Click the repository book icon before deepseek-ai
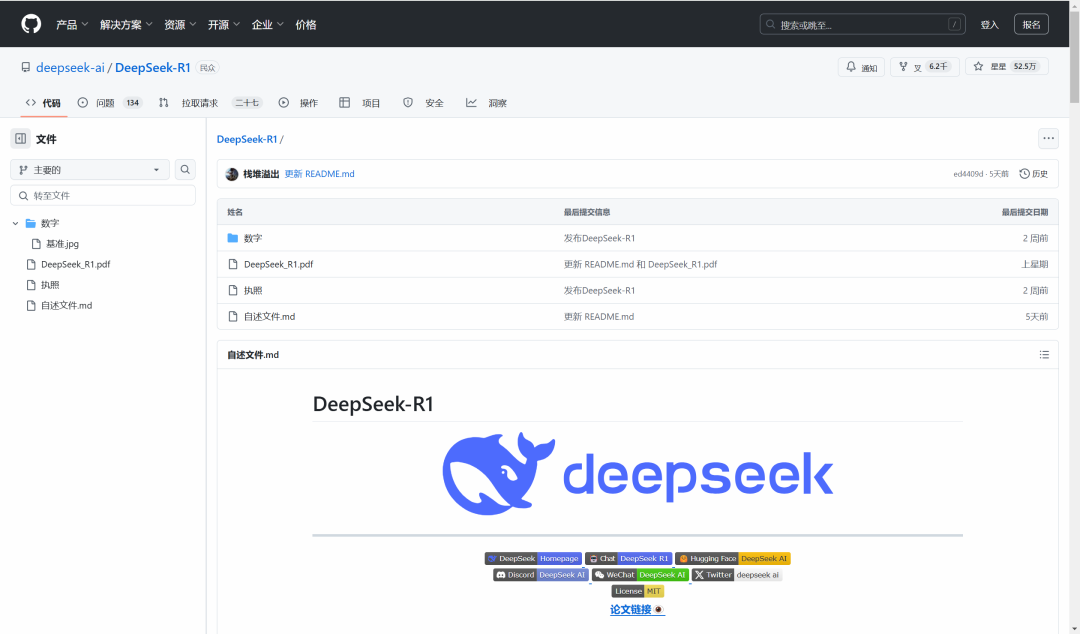Viewport: 1080px width, 634px height. (x=24, y=69)
